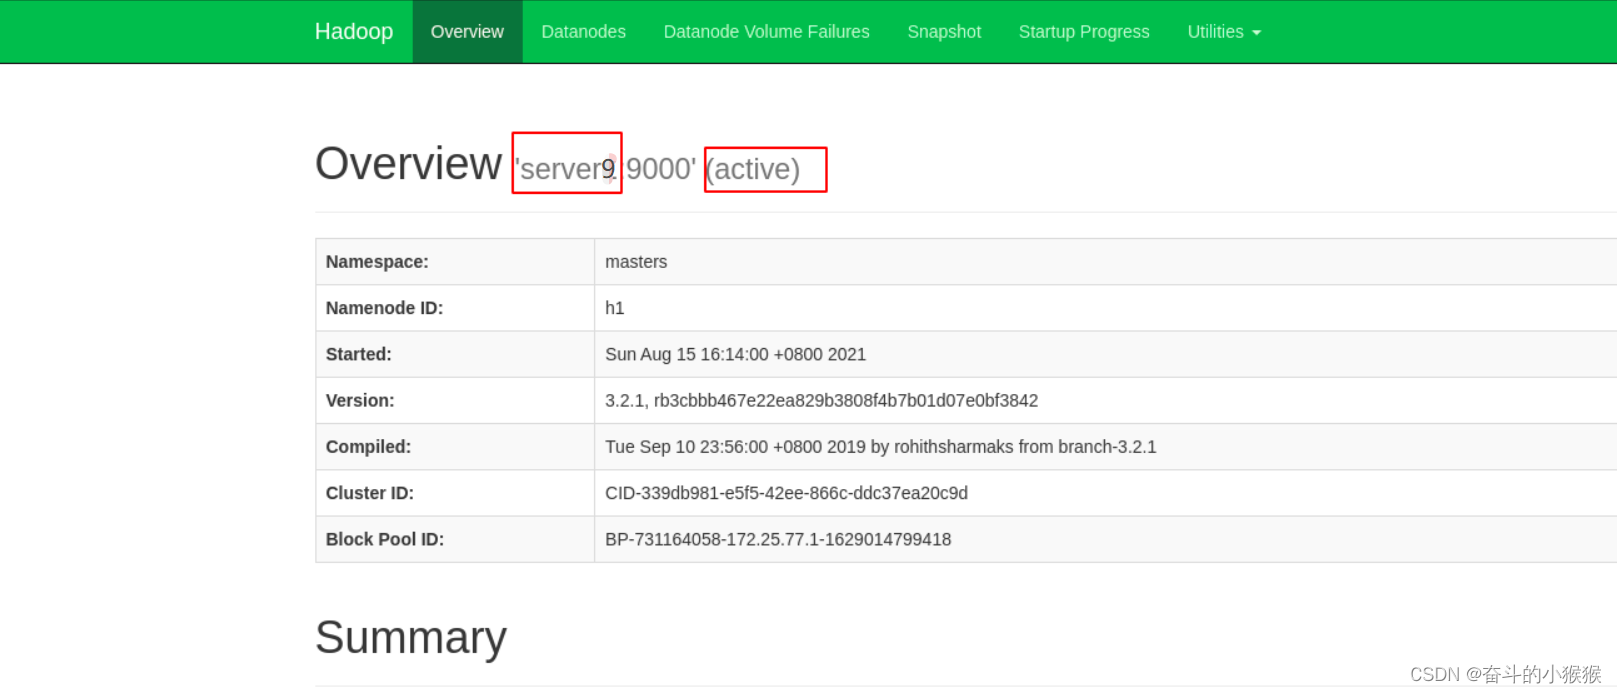Click the Cluster ID: label
Screen dimensions: 1617x693
tap(370, 493)
